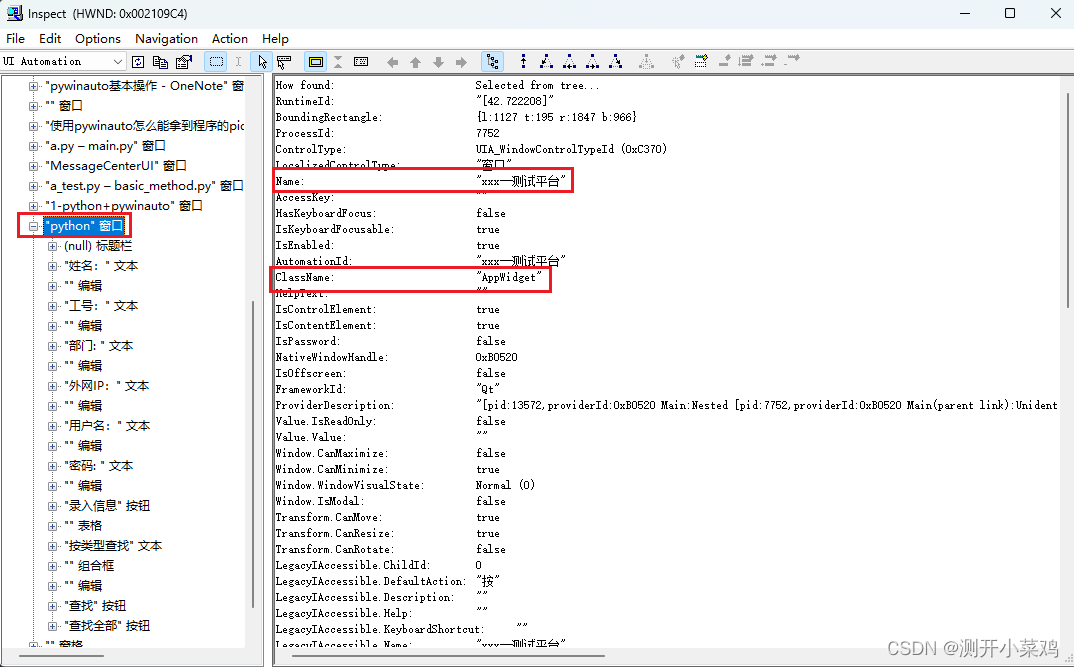
Task: Expand the "a.py – main.py" 窗口 node
Action: [33, 146]
